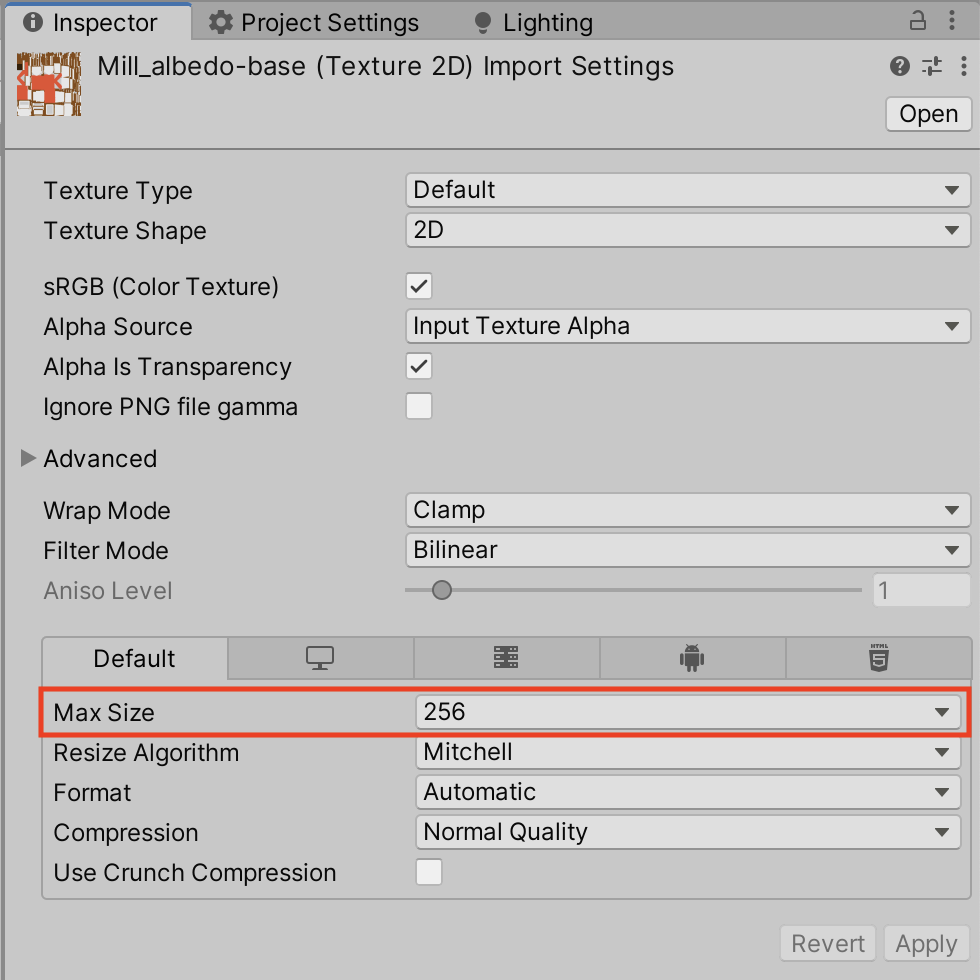Click the Mill_albedo-base texture thumbnail

tap(49, 84)
